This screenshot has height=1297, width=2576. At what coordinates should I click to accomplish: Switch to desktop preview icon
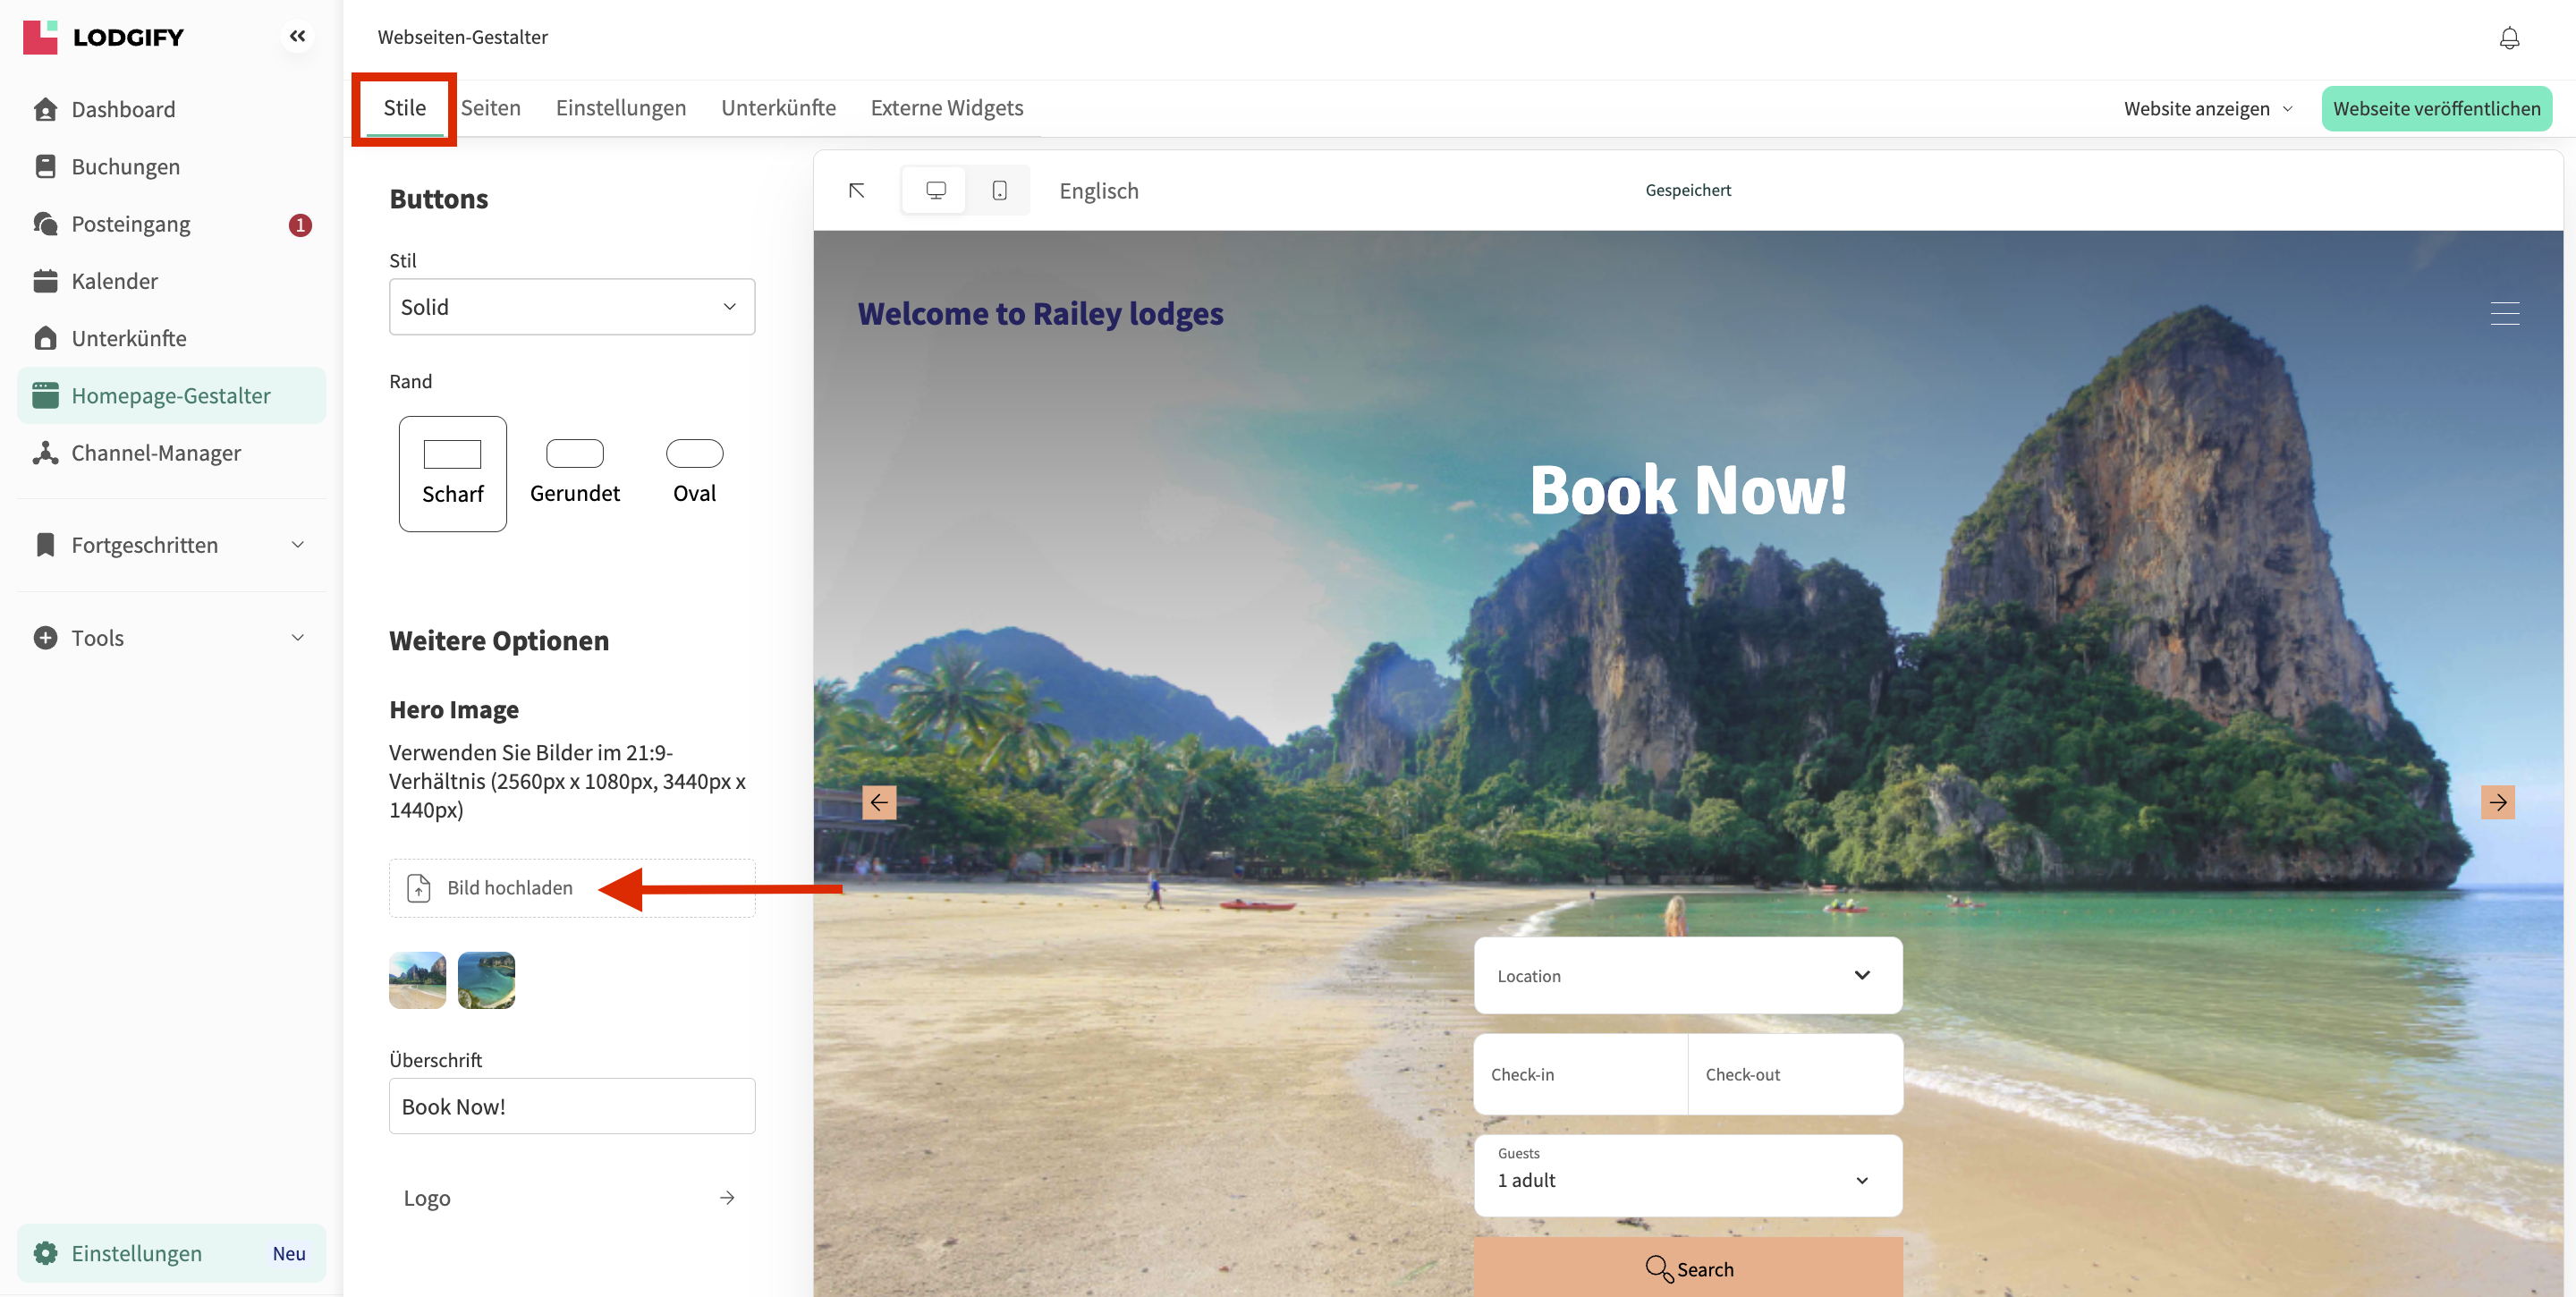935,190
